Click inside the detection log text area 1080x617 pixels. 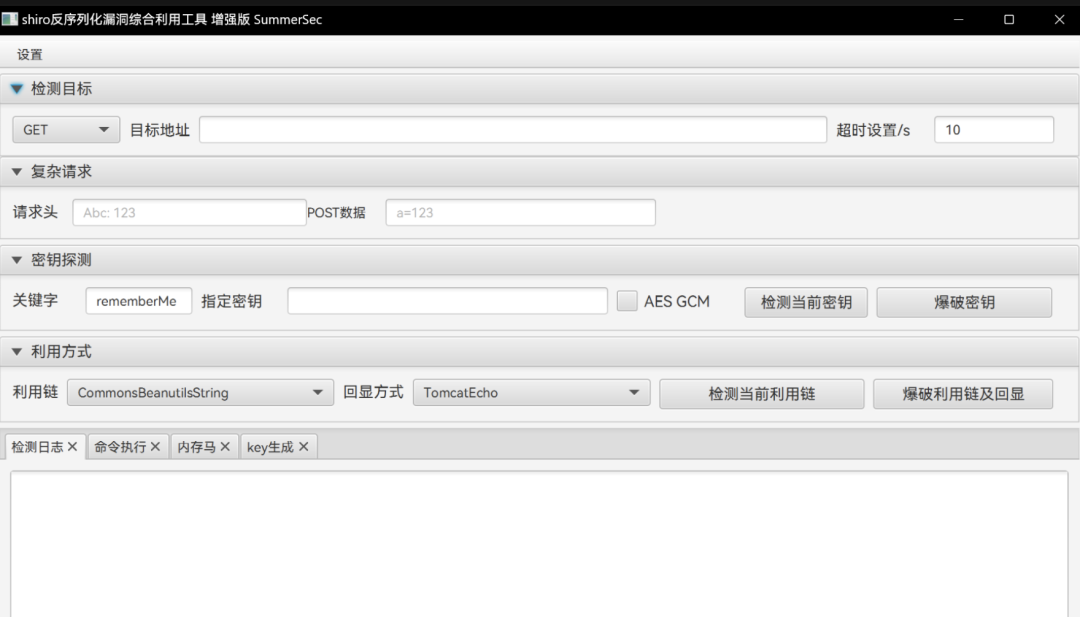click(x=539, y=544)
